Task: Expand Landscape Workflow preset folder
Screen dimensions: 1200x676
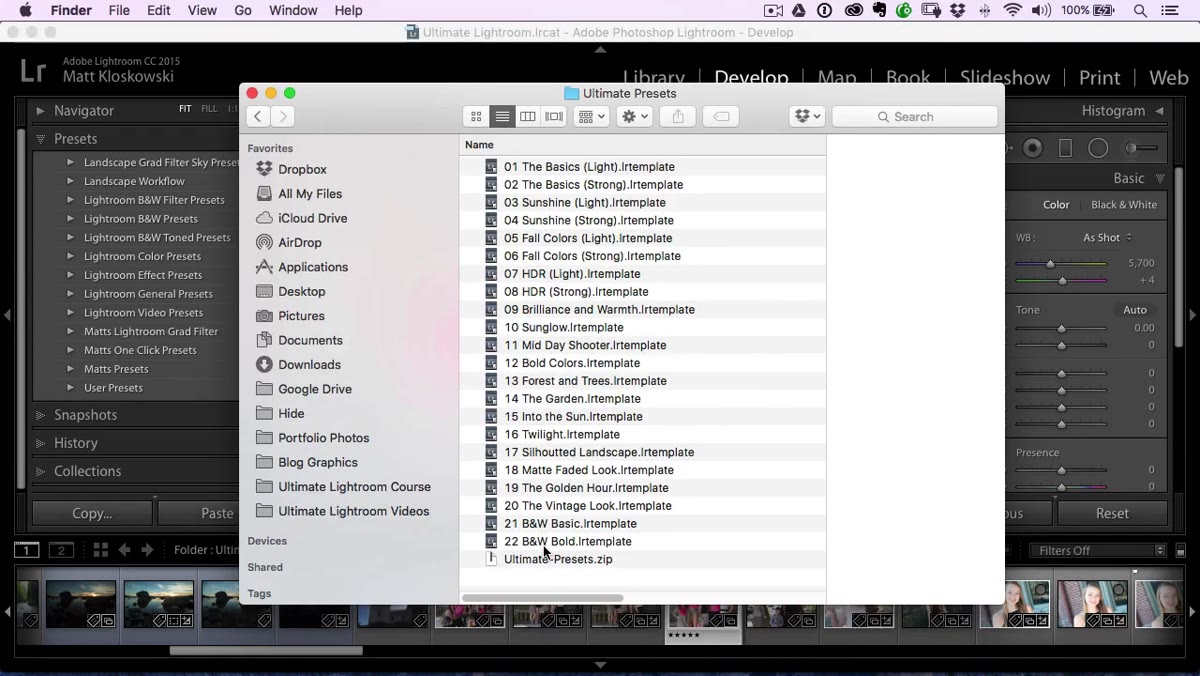Action: point(70,181)
